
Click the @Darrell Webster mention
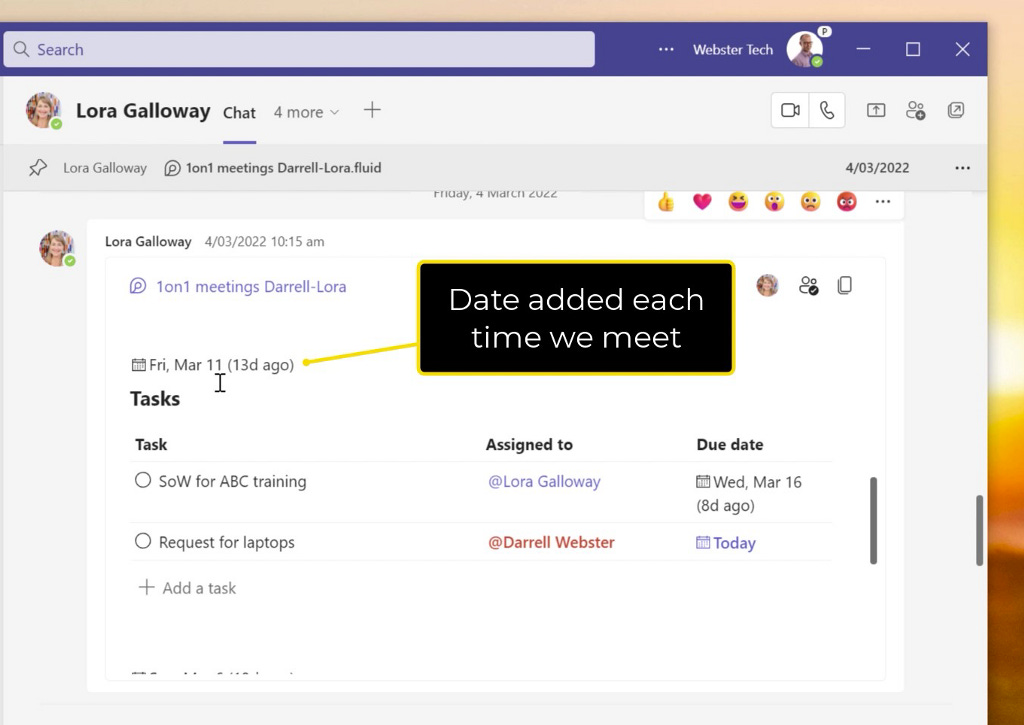551,542
